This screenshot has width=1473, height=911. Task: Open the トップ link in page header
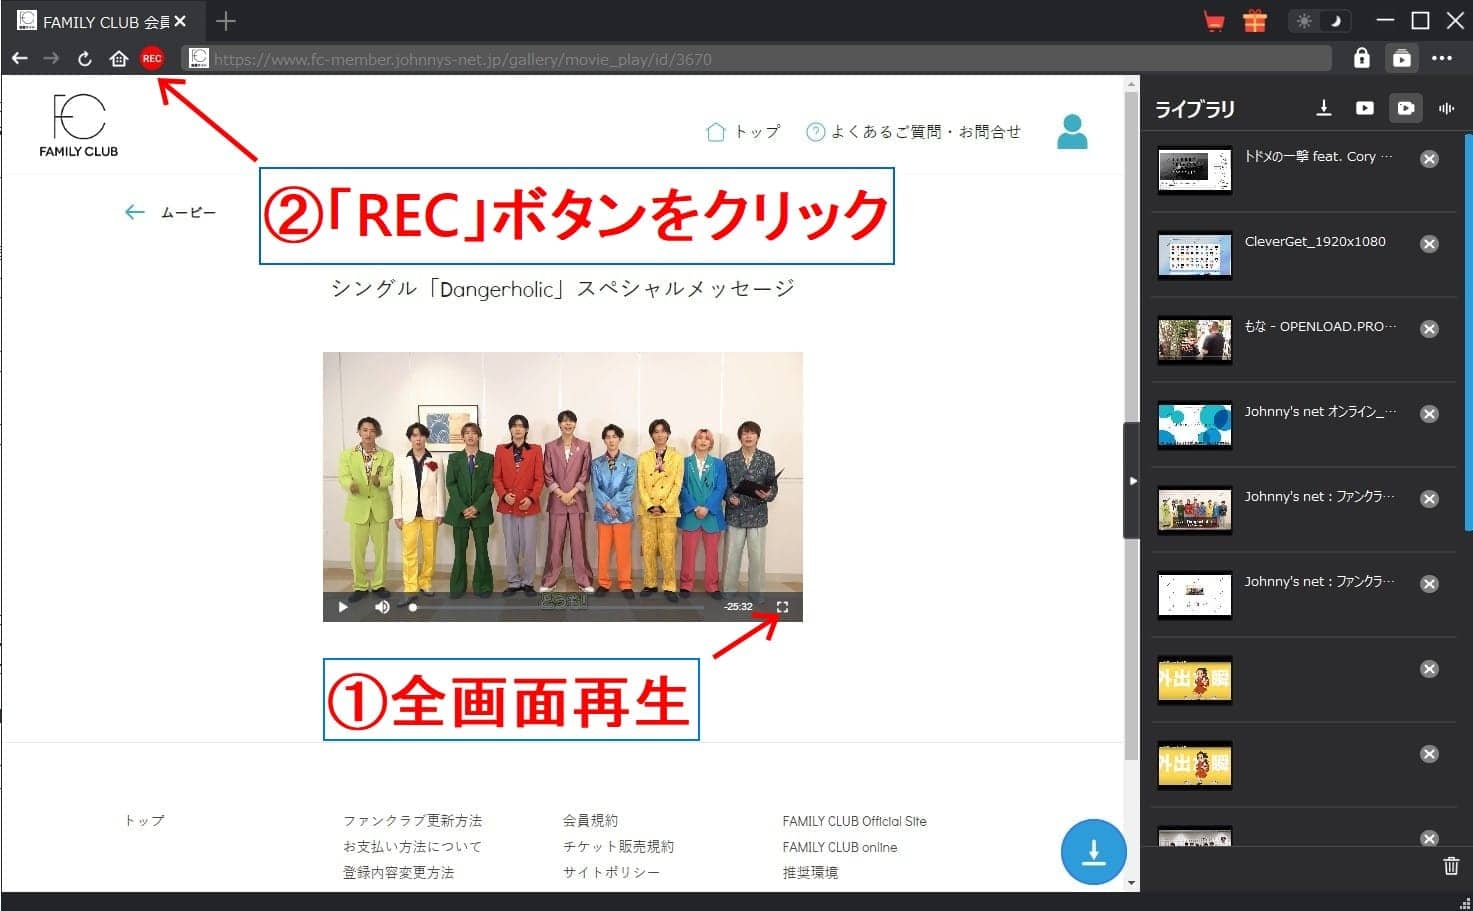click(x=743, y=132)
